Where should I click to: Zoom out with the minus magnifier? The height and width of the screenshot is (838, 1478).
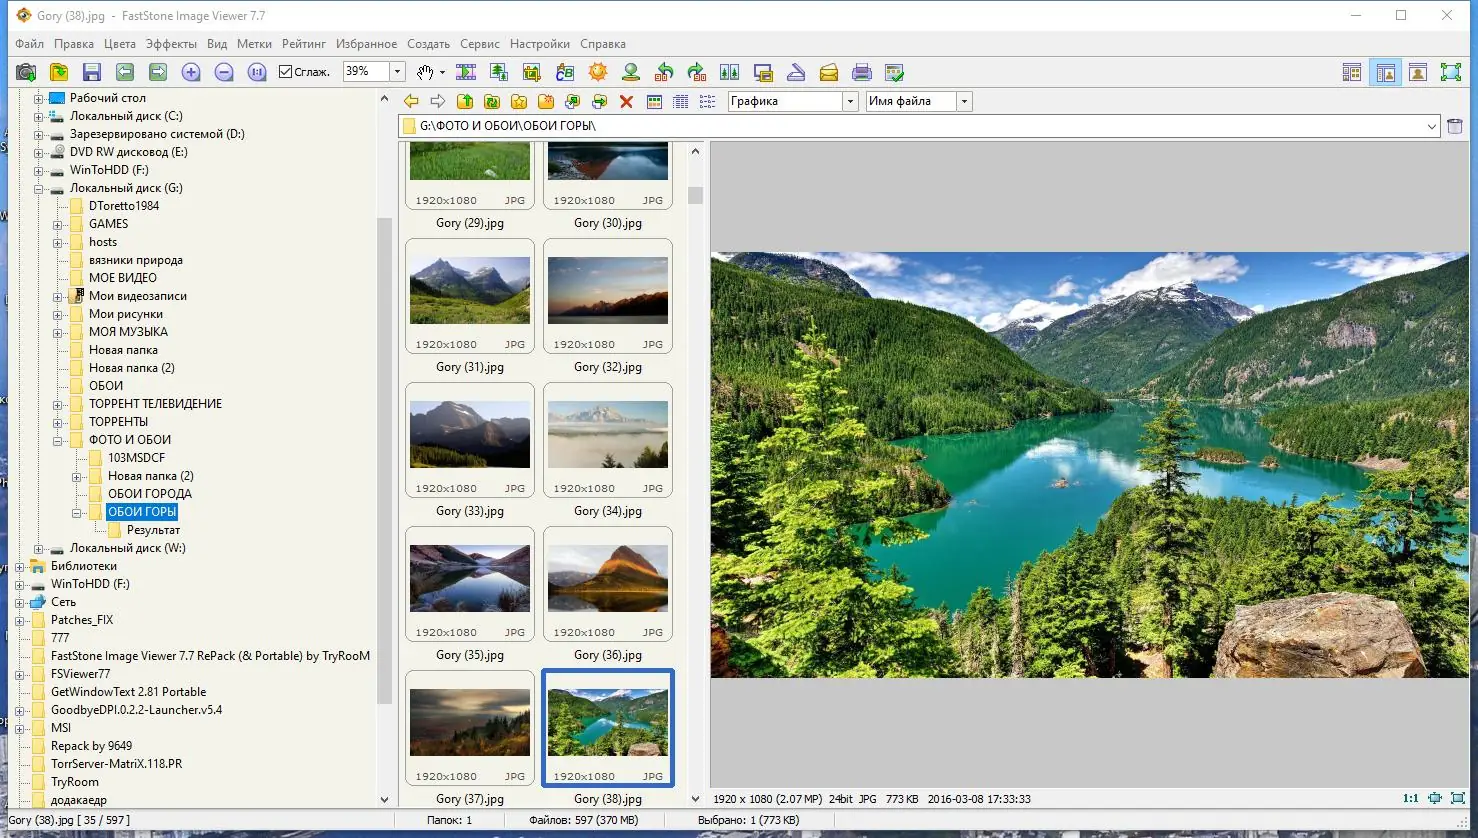[224, 72]
